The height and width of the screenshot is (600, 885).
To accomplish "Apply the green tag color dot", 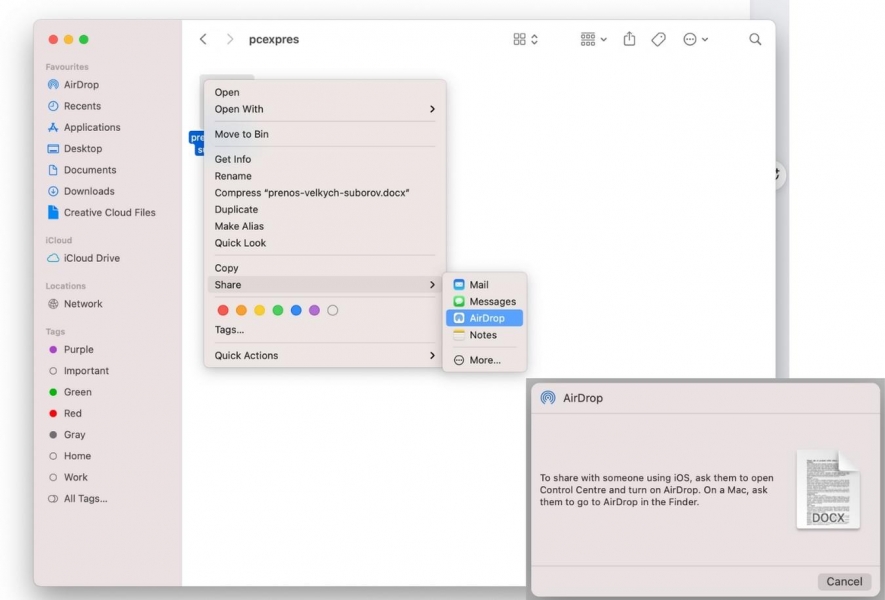I will click(278, 310).
